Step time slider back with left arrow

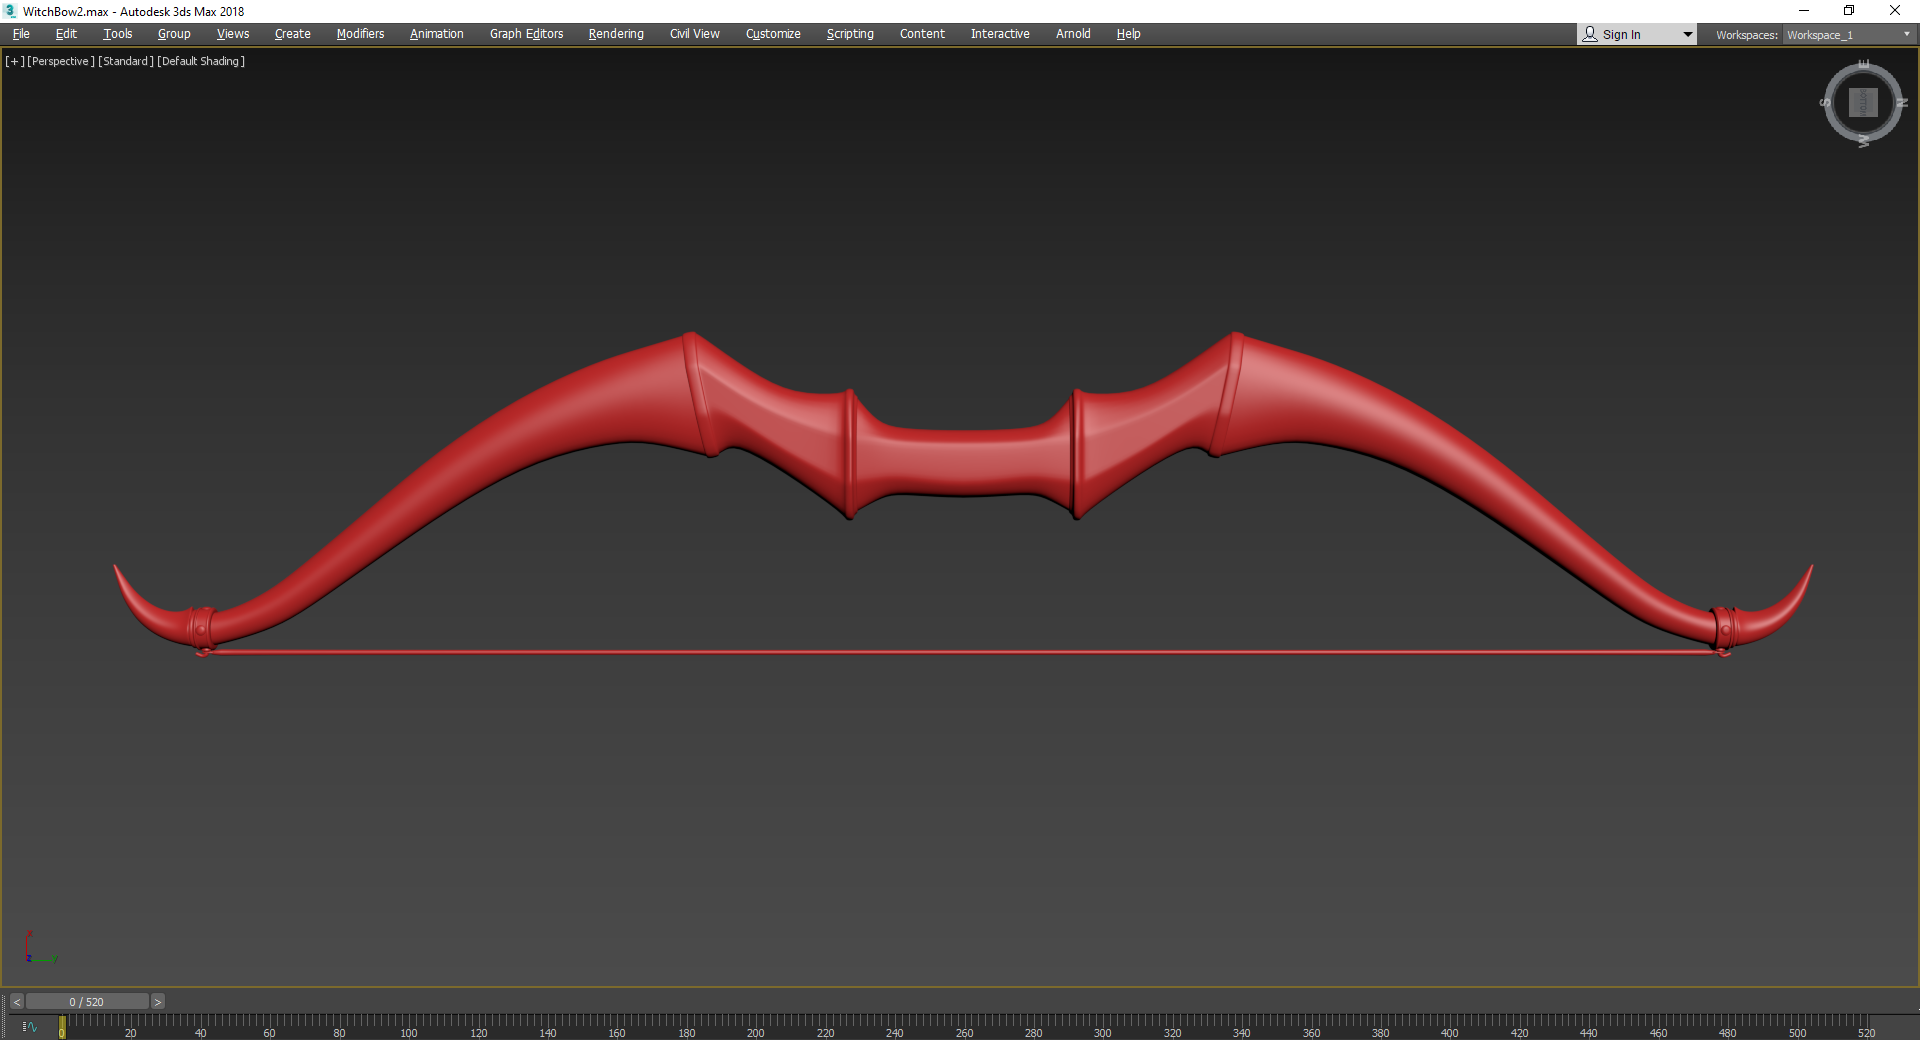[x=17, y=1002]
